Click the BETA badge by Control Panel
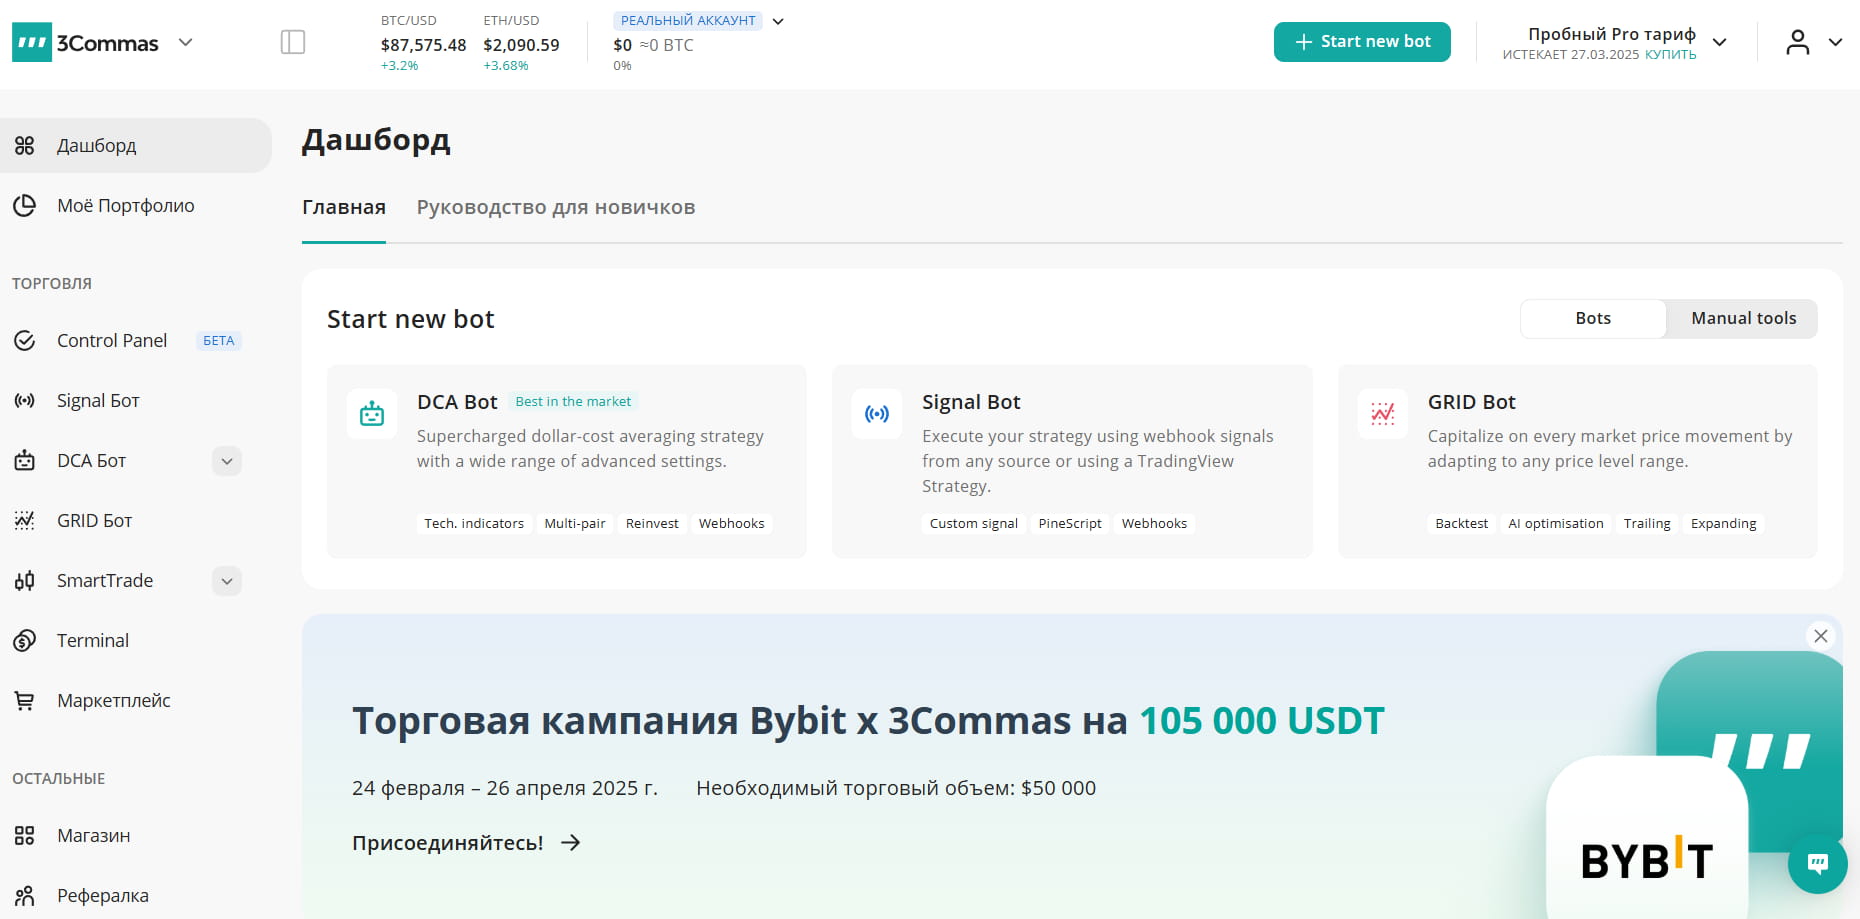 coord(218,341)
